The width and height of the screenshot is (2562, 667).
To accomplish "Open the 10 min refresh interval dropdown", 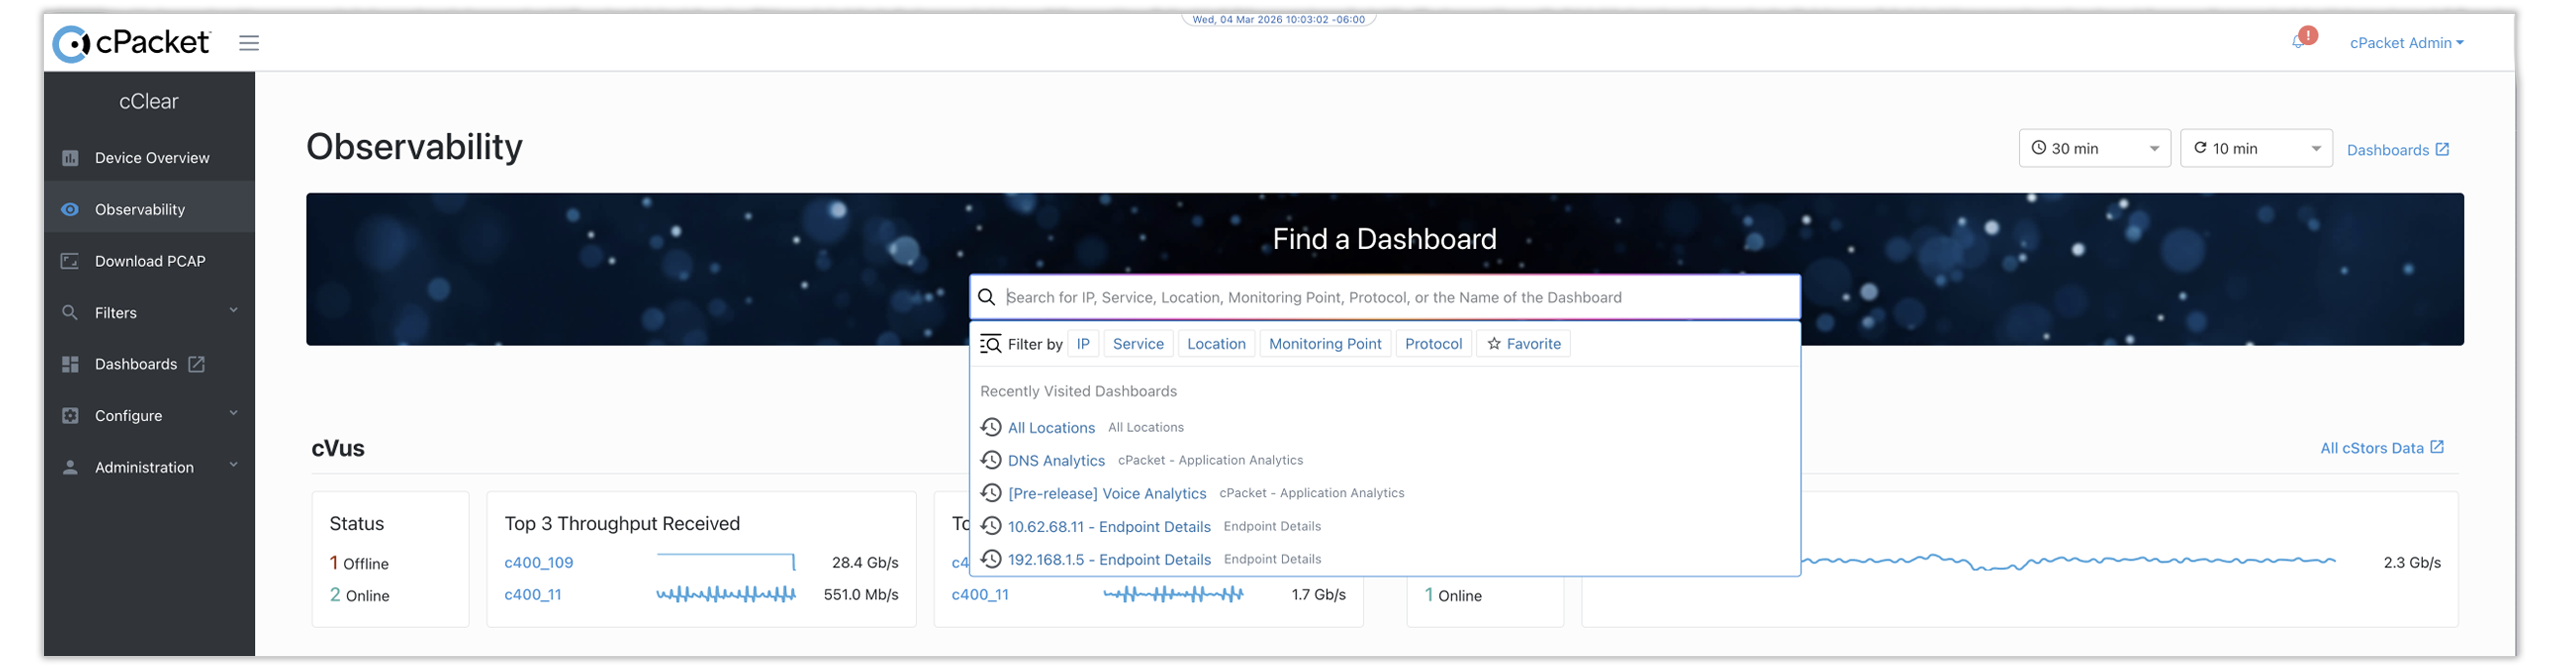I will [2256, 149].
